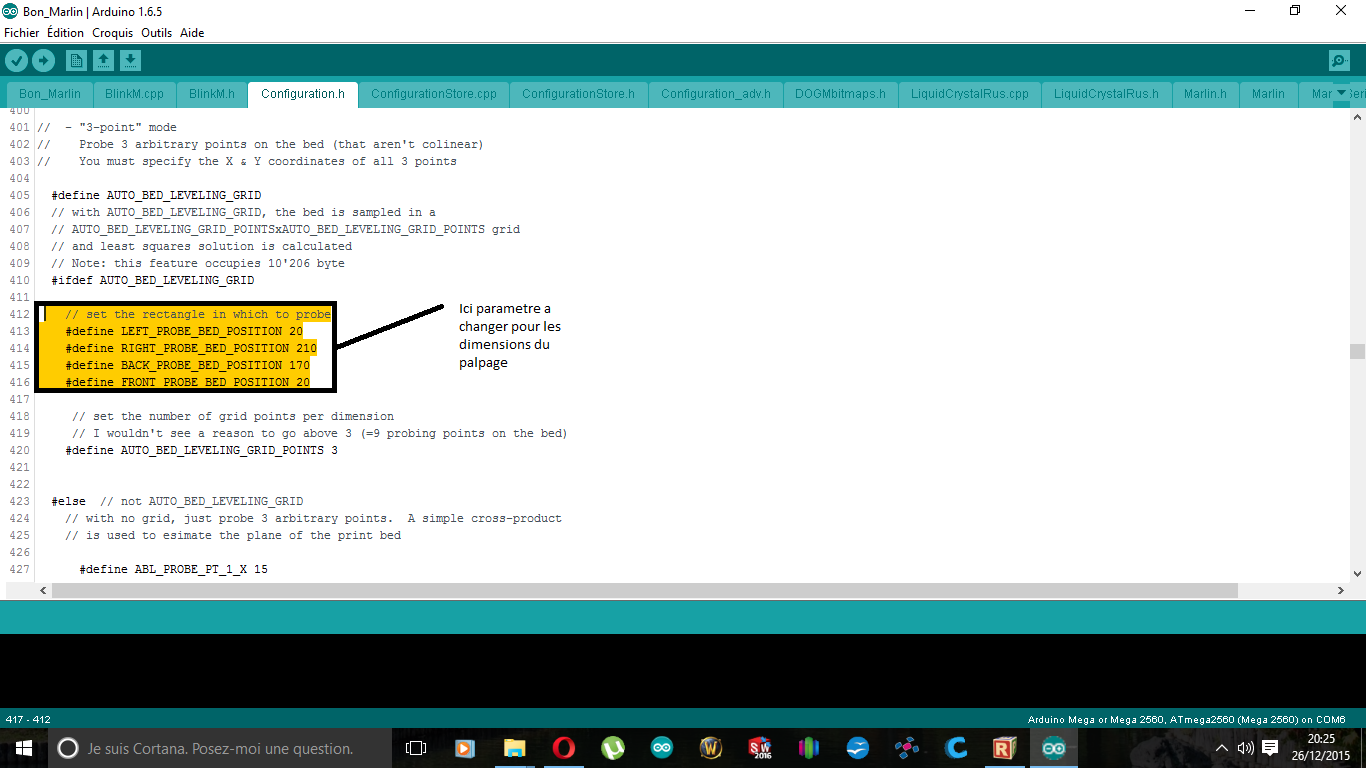Click the FRONT_PROBE_BED_POSITION 20 line

(188, 382)
